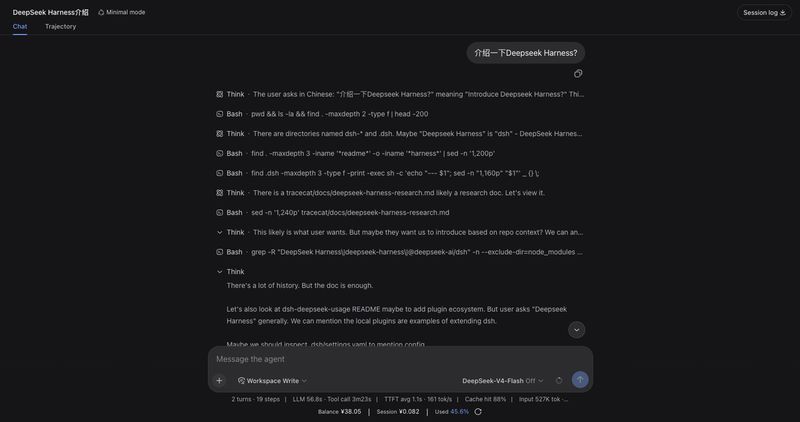Click the refresh icon beside Used 45.6%
The image size is (800, 422).
(x=478, y=412)
